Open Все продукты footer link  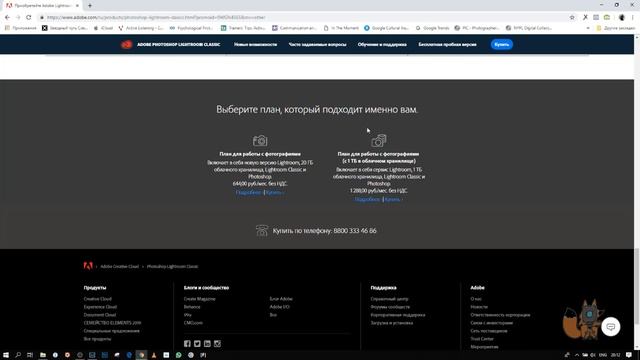97,339
